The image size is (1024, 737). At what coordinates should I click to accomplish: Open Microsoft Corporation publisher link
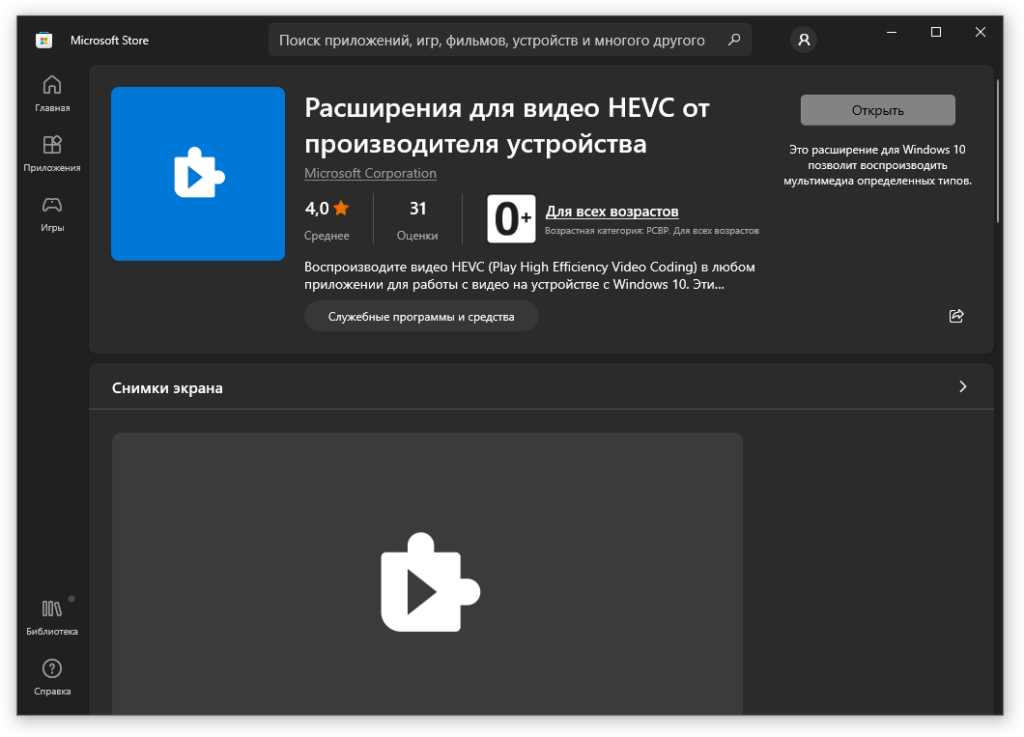click(370, 173)
